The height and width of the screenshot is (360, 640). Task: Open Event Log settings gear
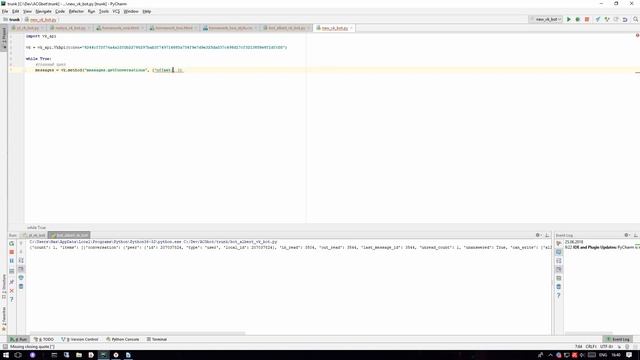pyautogui.click(x=627, y=235)
